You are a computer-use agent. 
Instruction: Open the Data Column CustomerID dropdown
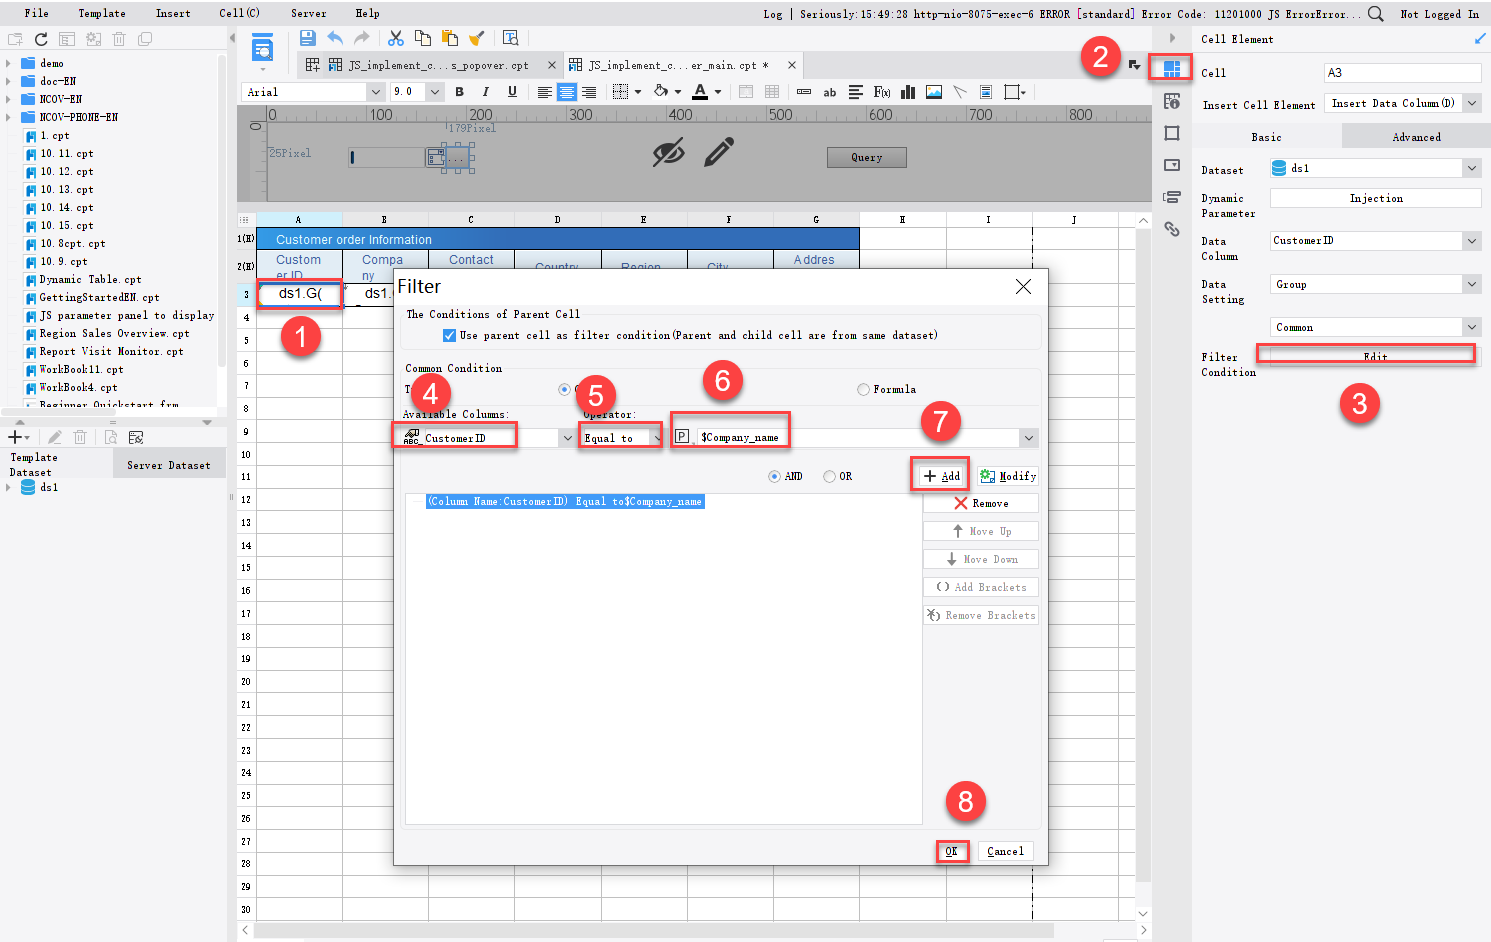[1472, 241]
